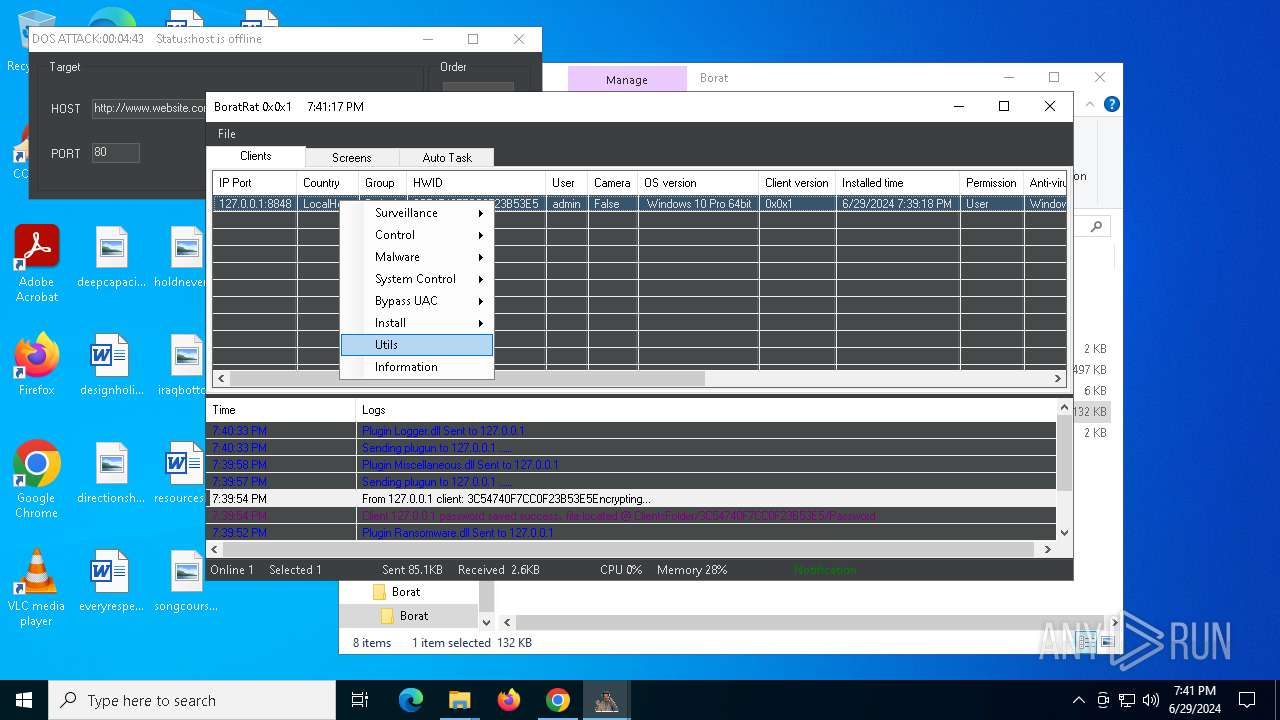
Task: Open the Control submenu entry
Action: (x=417, y=235)
